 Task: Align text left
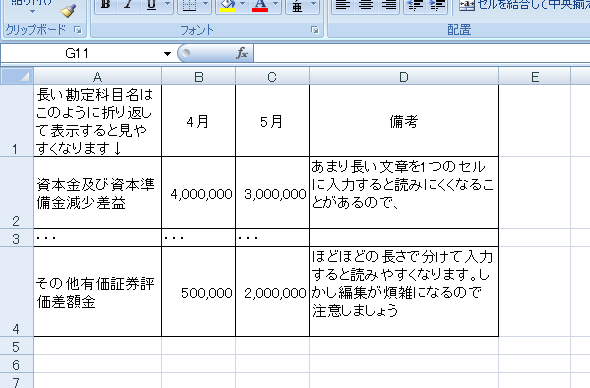342,5
